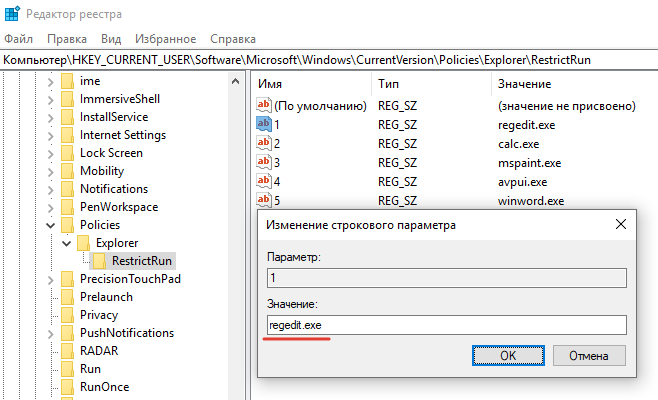Click the Отмена button
The height and width of the screenshot is (400, 658).
click(x=589, y=356)
